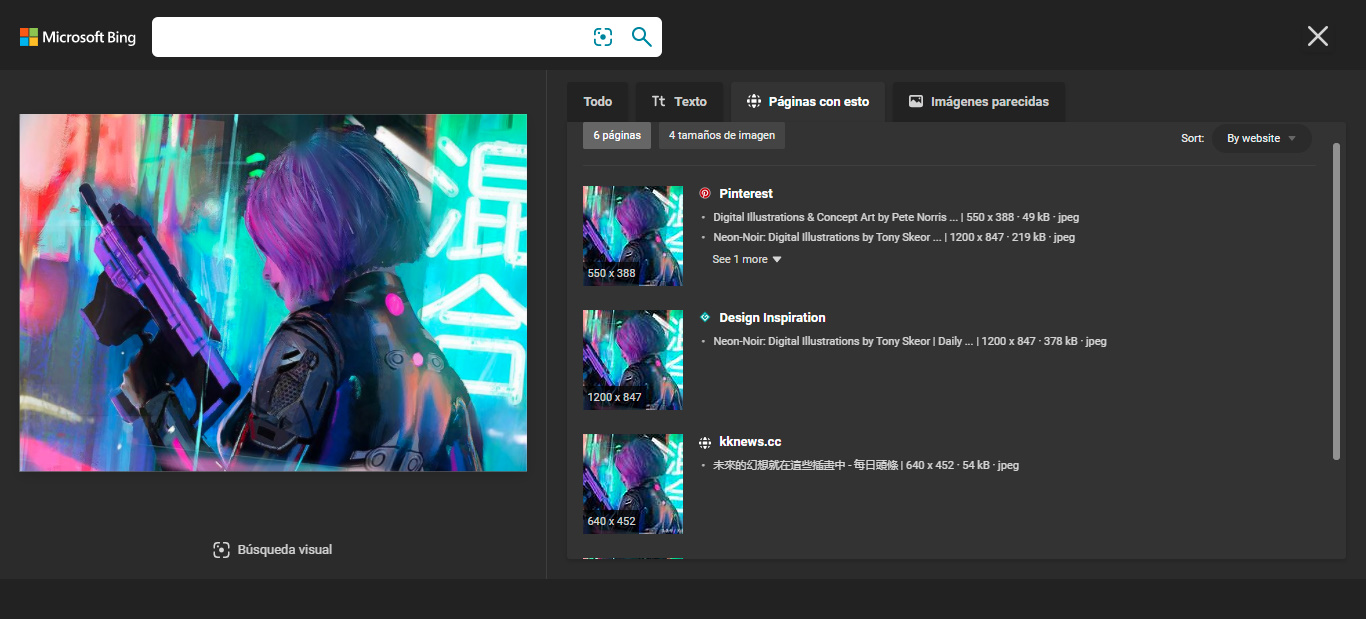Viewport: 1366px width, 619px height.
Task: Open the Sort By website dropdown
Action: [x=1261, y=138]
